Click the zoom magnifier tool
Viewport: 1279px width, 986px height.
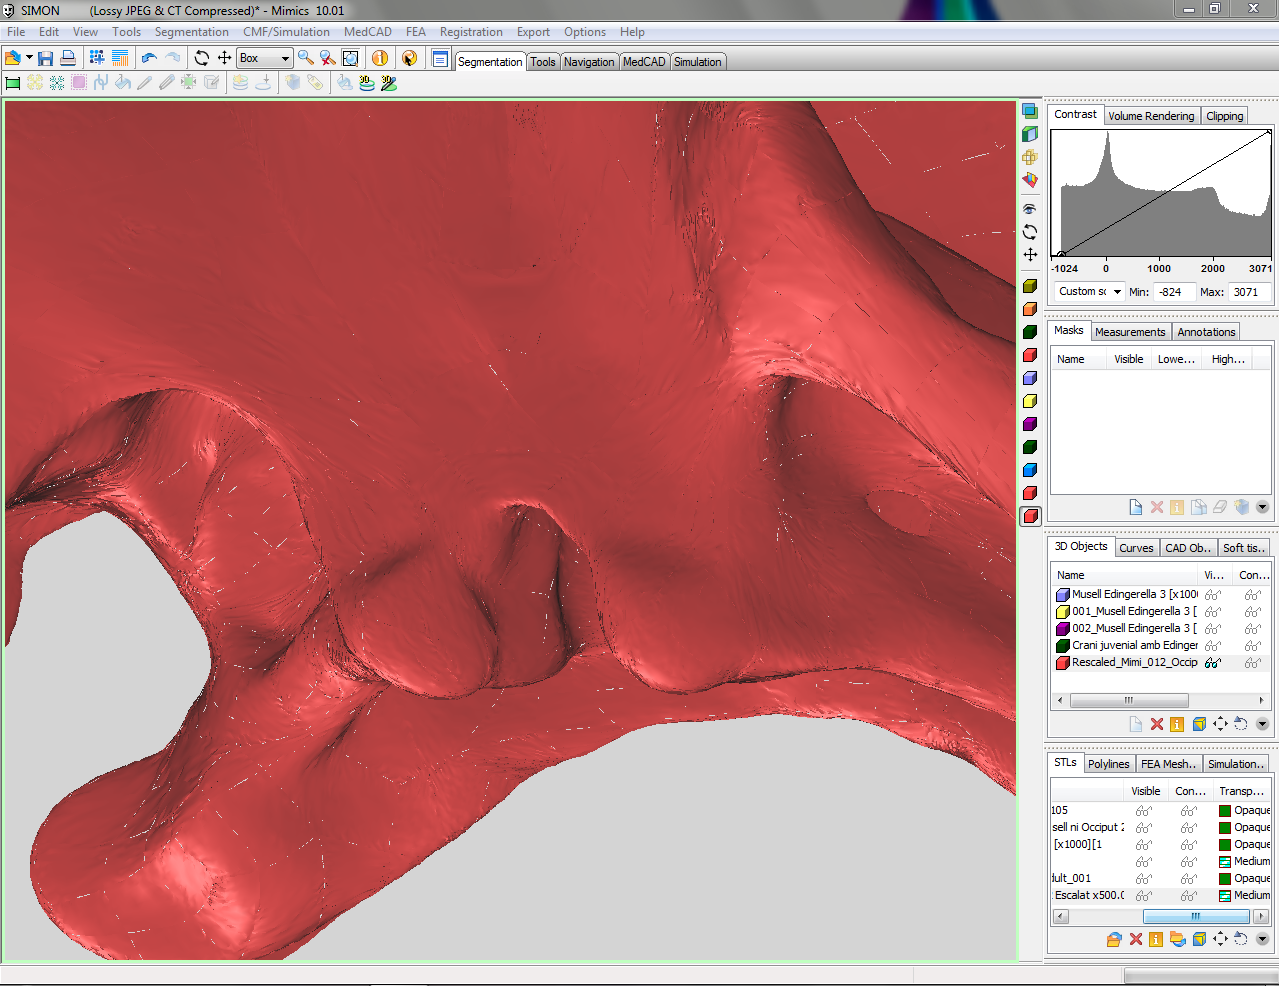pos(306,59)
